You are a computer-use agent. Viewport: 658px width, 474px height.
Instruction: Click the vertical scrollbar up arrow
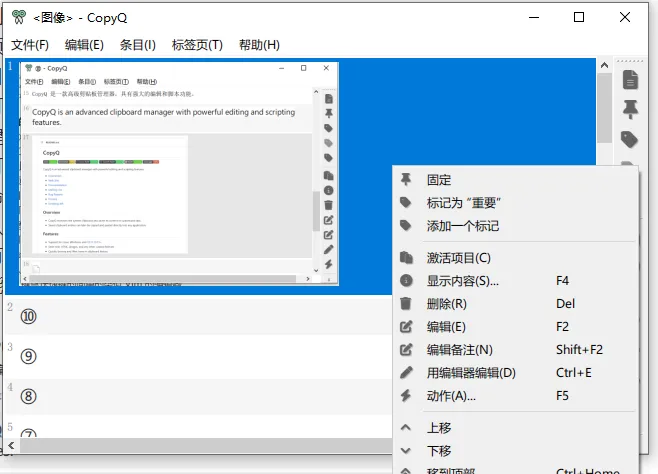604,65
